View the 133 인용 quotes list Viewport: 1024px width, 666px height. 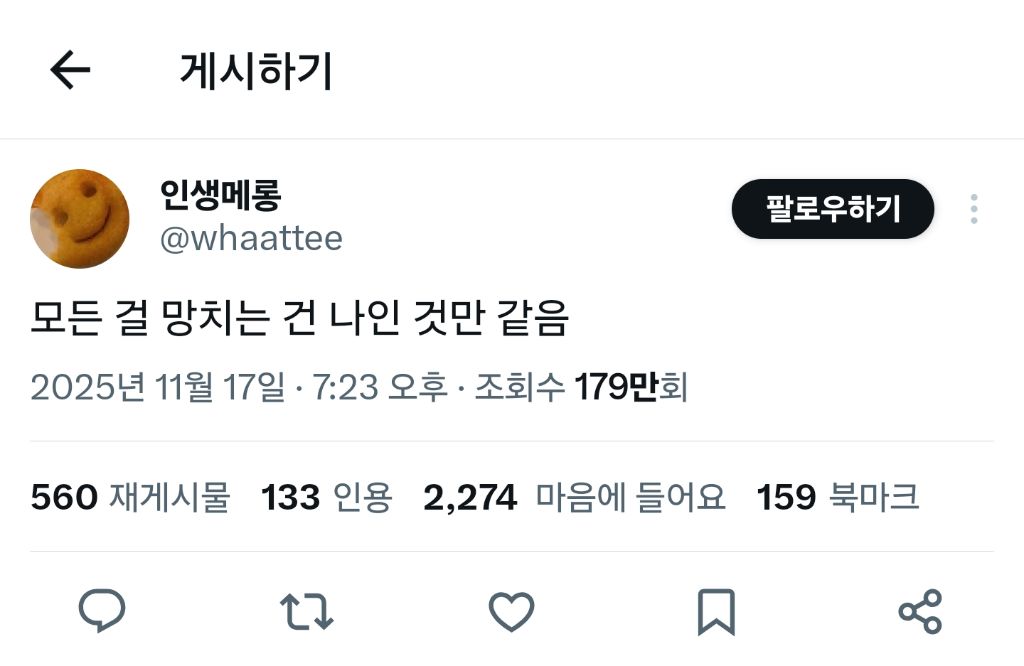pos(327,497)
